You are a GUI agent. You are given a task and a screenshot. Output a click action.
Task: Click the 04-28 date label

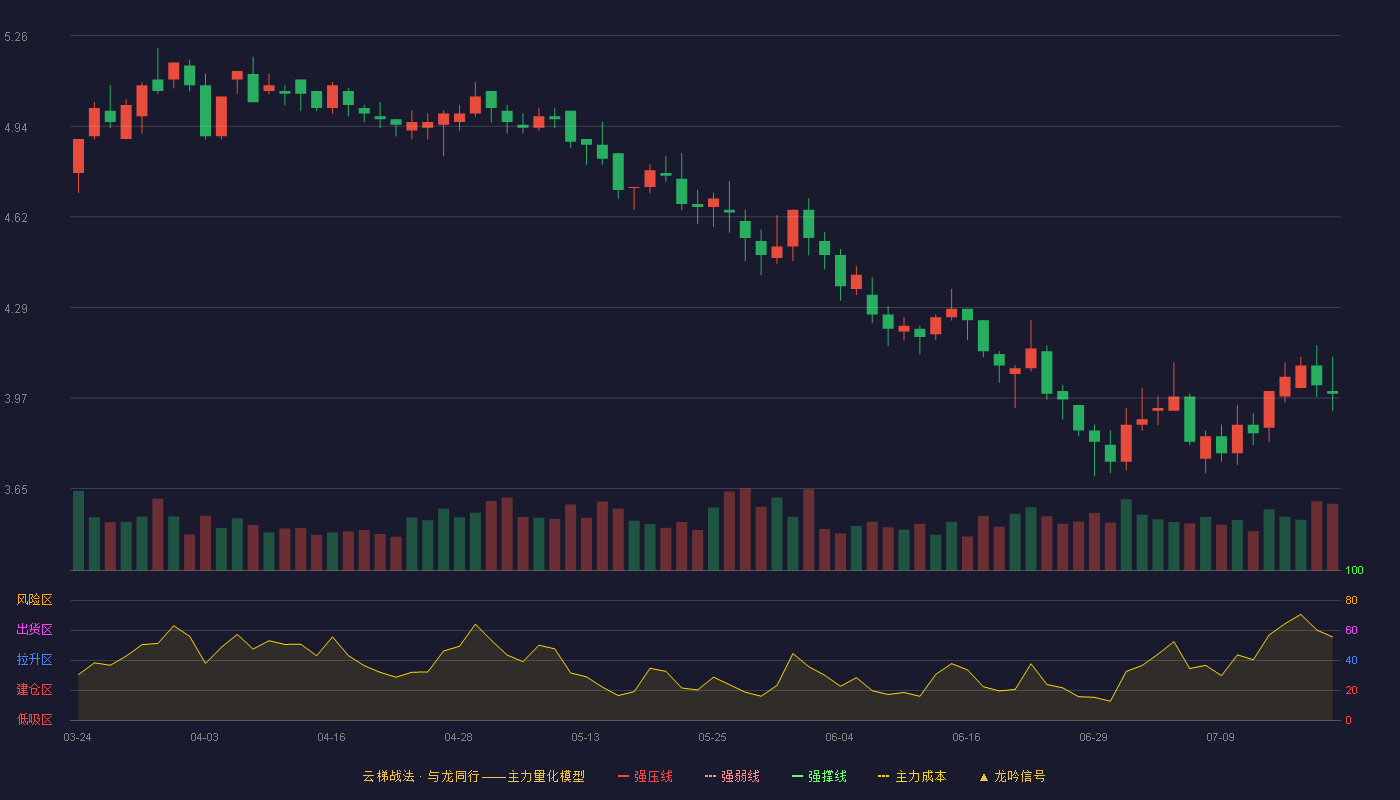click(458, 737)
